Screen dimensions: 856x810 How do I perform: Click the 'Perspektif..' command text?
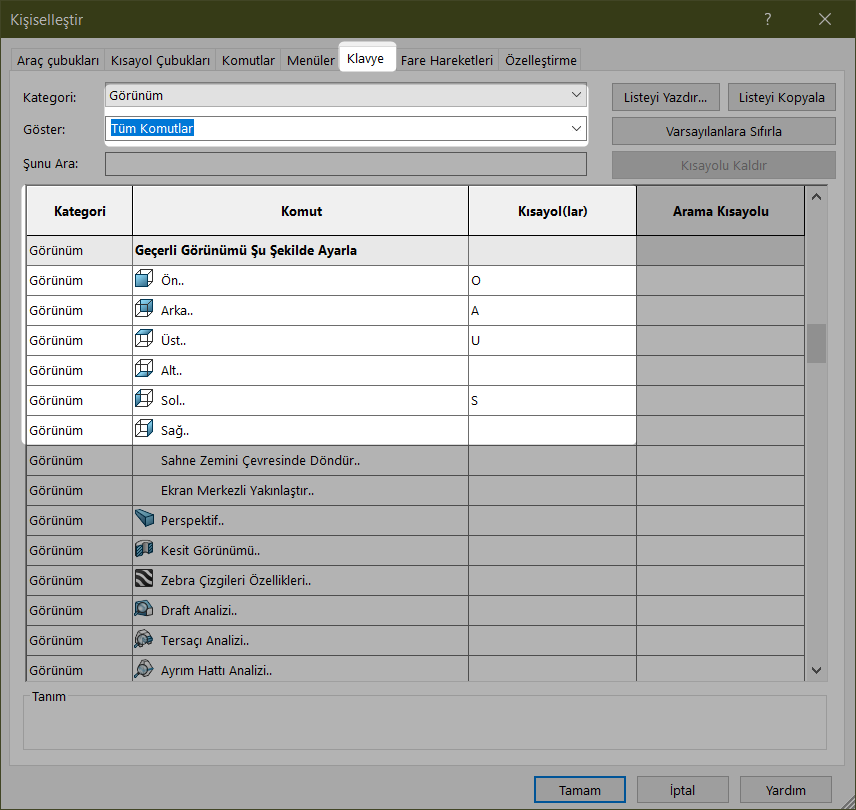pyautogui.click(x=192, y=521)
